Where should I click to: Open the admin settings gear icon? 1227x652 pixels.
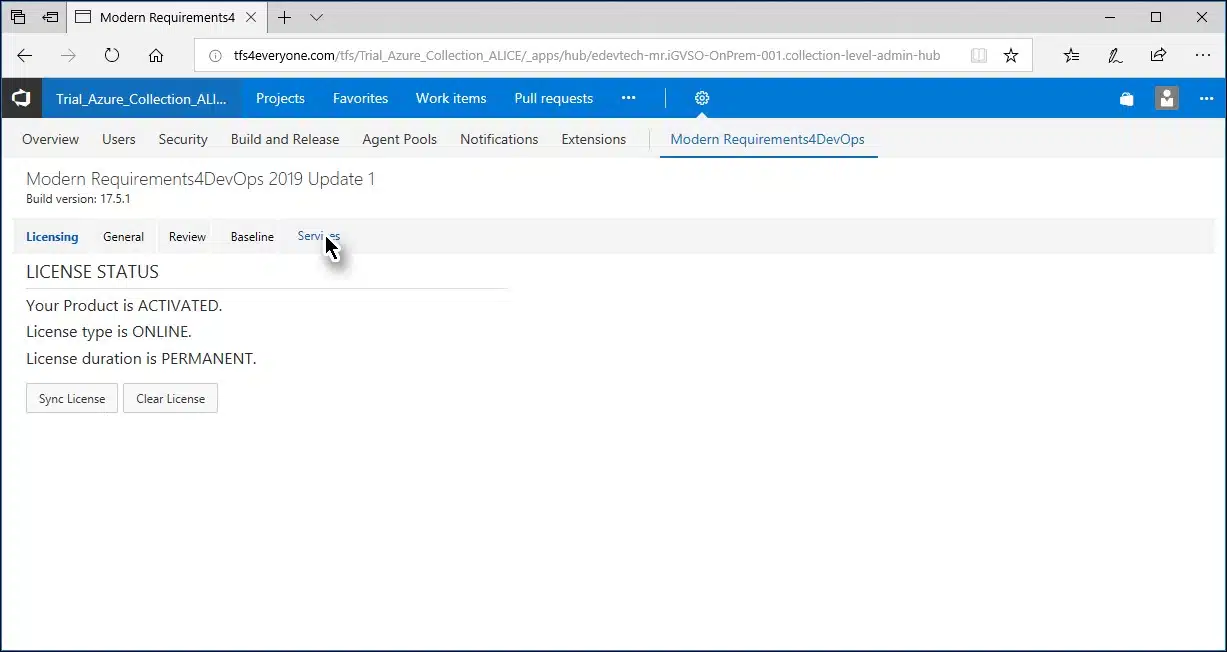(x=702, y=98)
